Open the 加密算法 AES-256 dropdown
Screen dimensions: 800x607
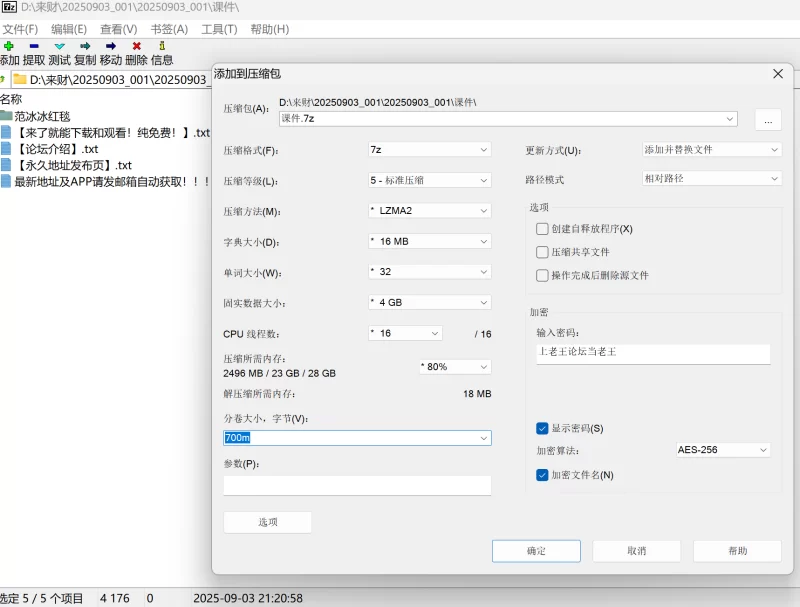point(723,450)
